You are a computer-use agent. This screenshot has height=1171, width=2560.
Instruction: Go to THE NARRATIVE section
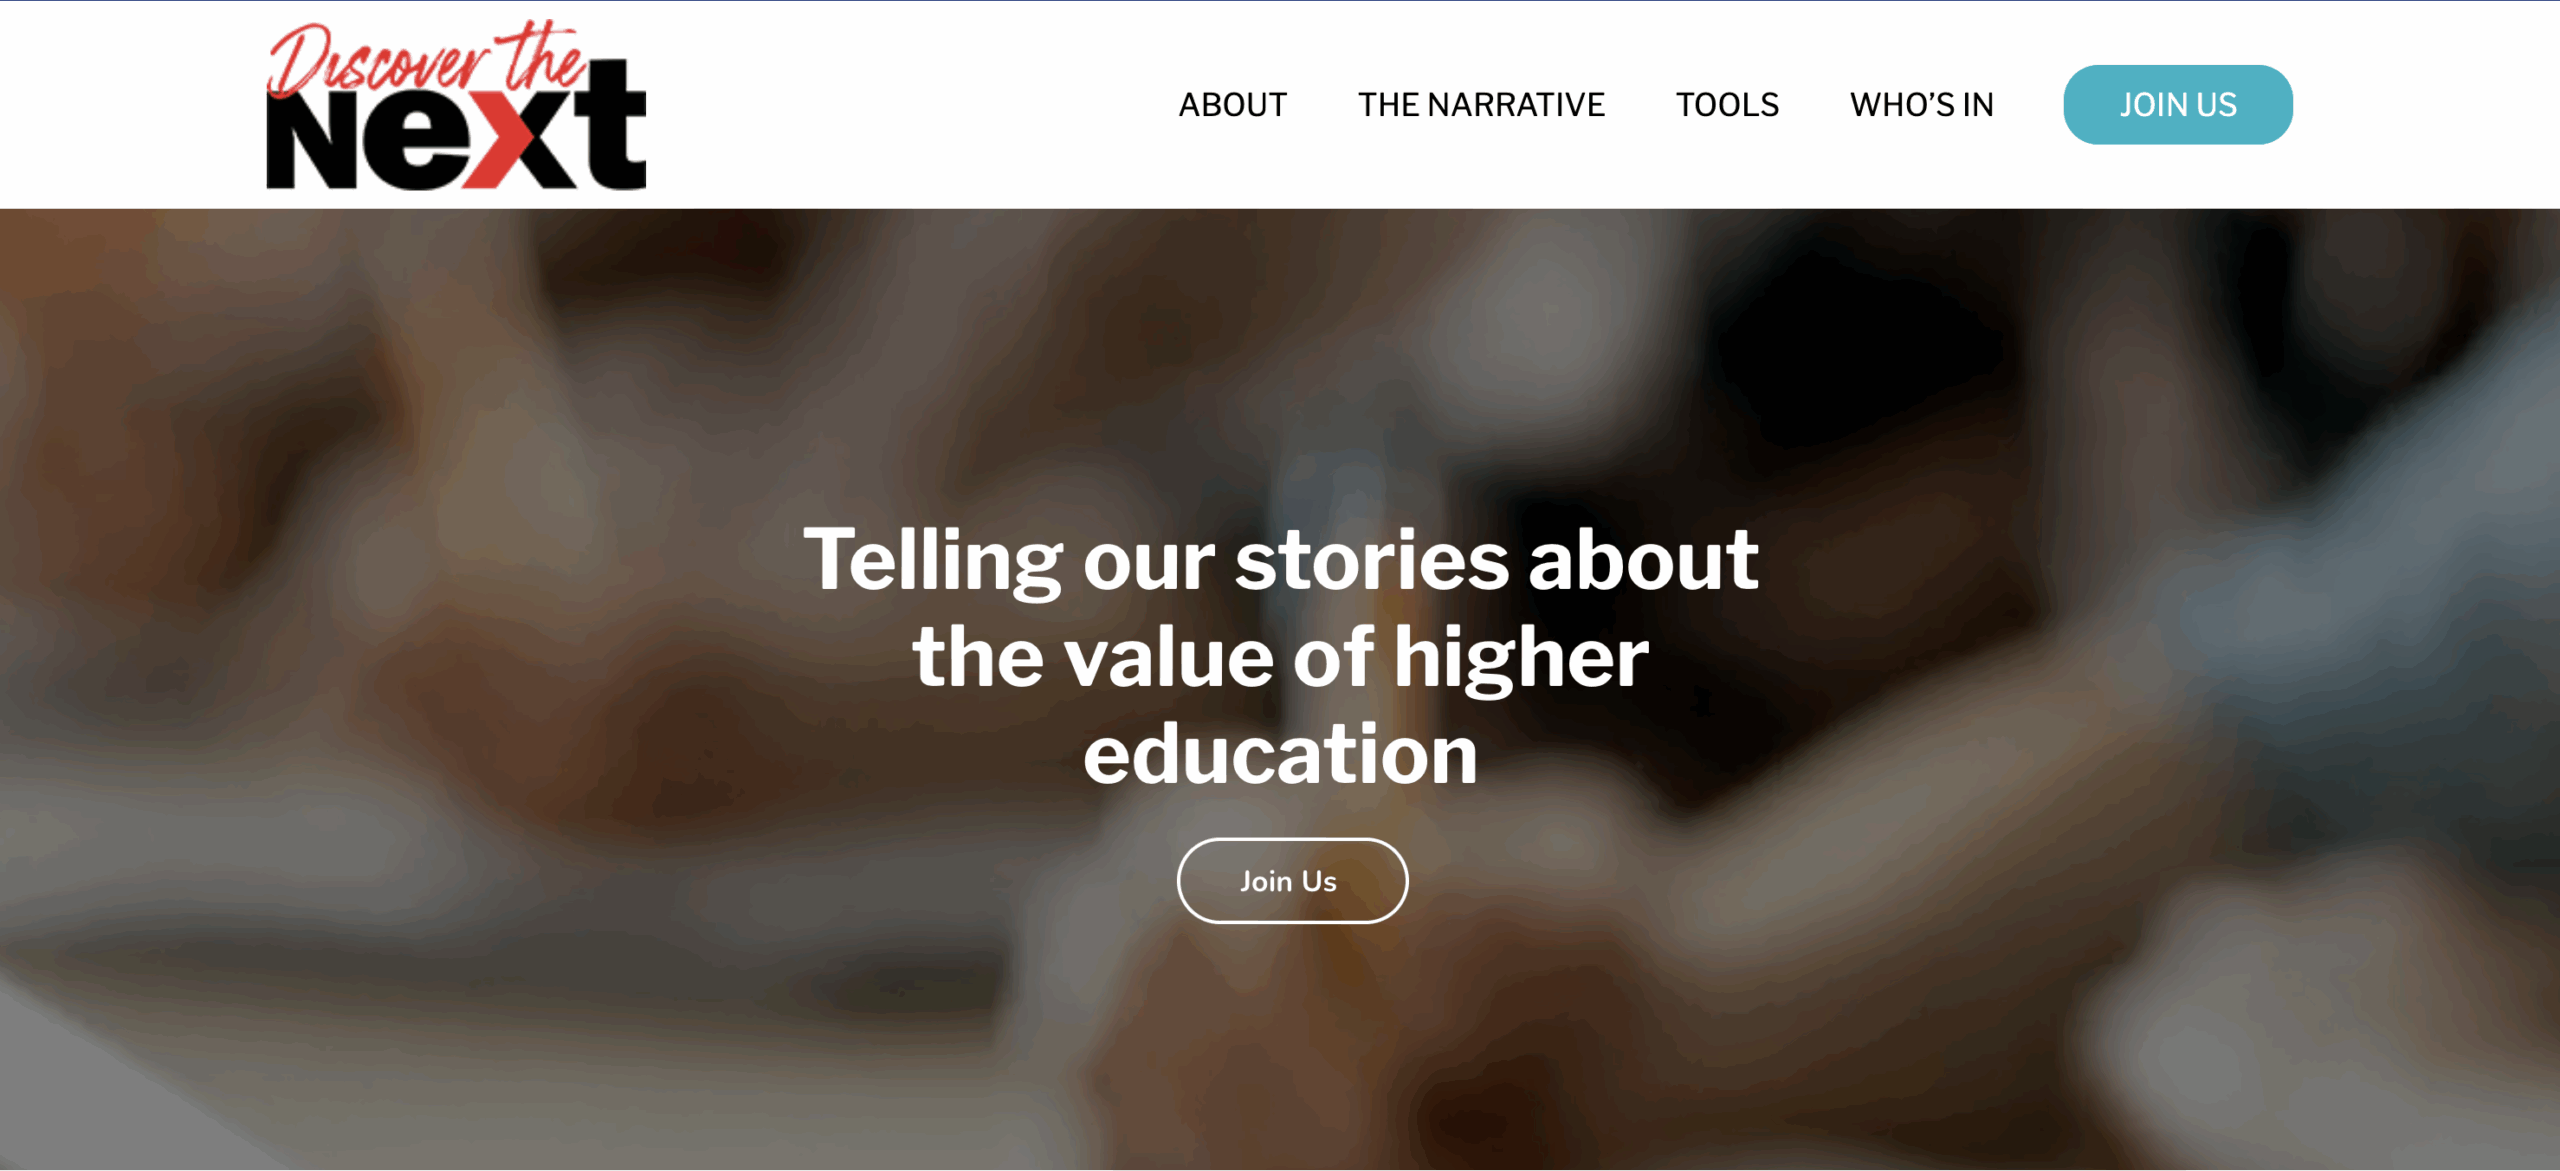pos(1481,105)
